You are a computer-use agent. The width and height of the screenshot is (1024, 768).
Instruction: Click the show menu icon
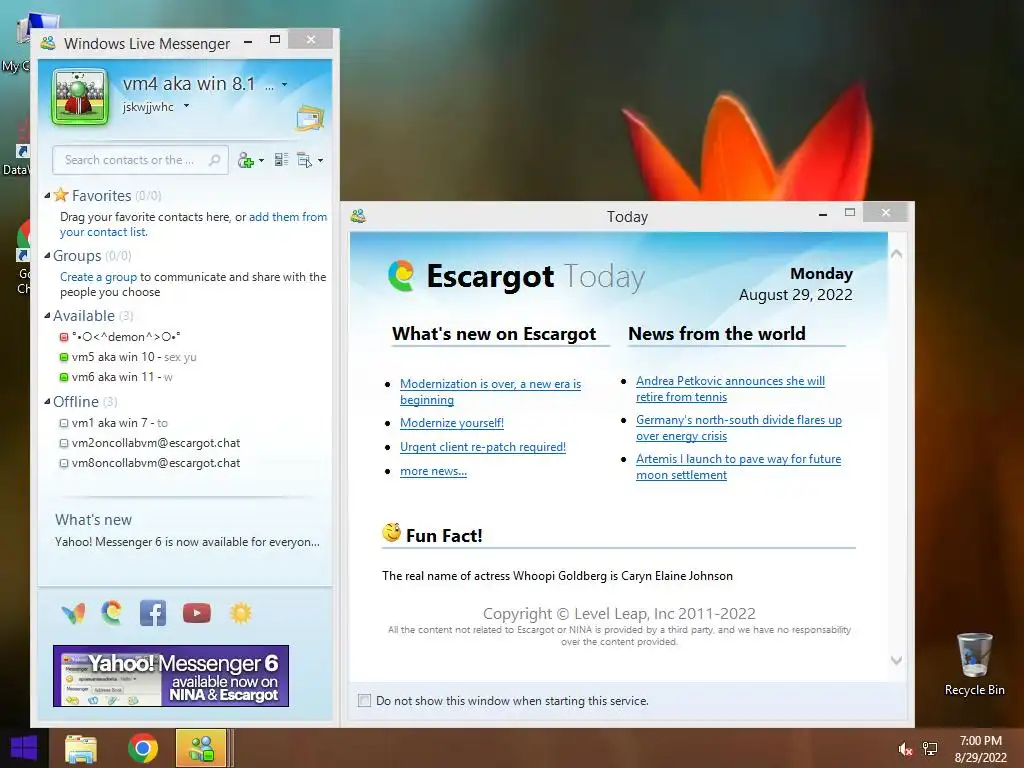click(304, 160)
